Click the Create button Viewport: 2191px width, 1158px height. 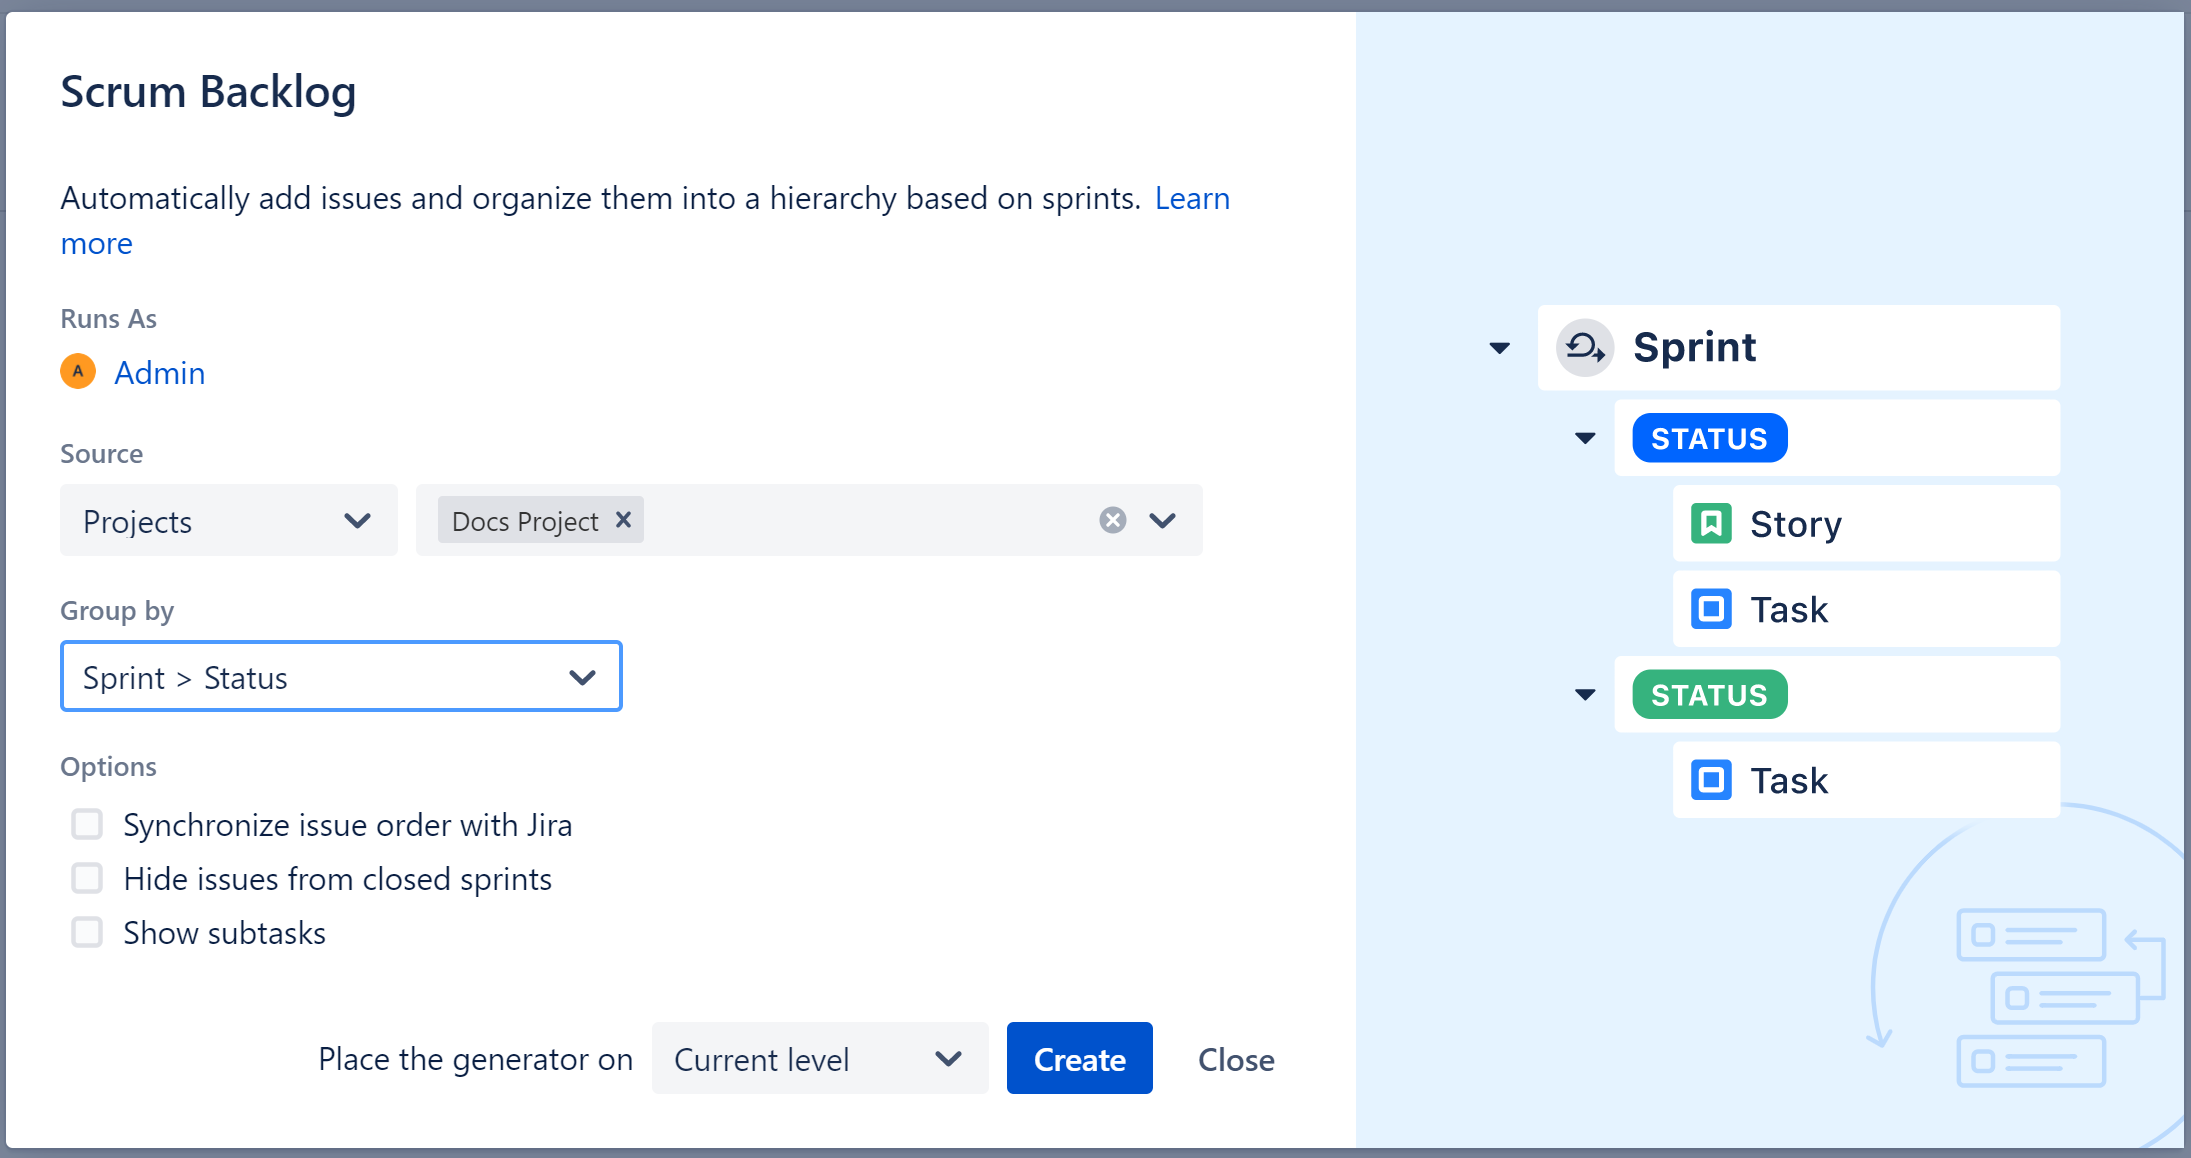[x=1080, y=1059]
